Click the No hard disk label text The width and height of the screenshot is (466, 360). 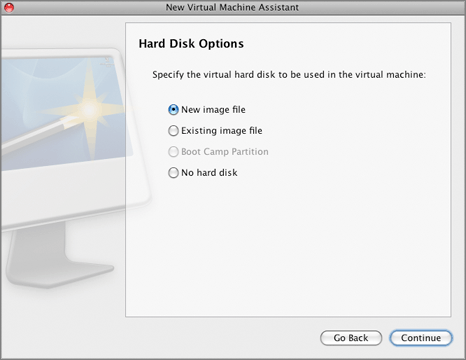tap(209, 173)
